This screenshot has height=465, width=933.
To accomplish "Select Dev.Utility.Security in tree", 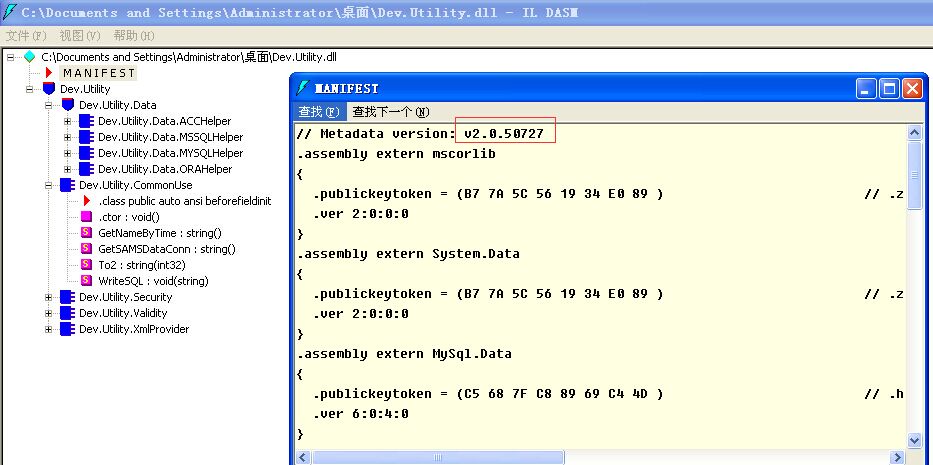I will [126, 297].
